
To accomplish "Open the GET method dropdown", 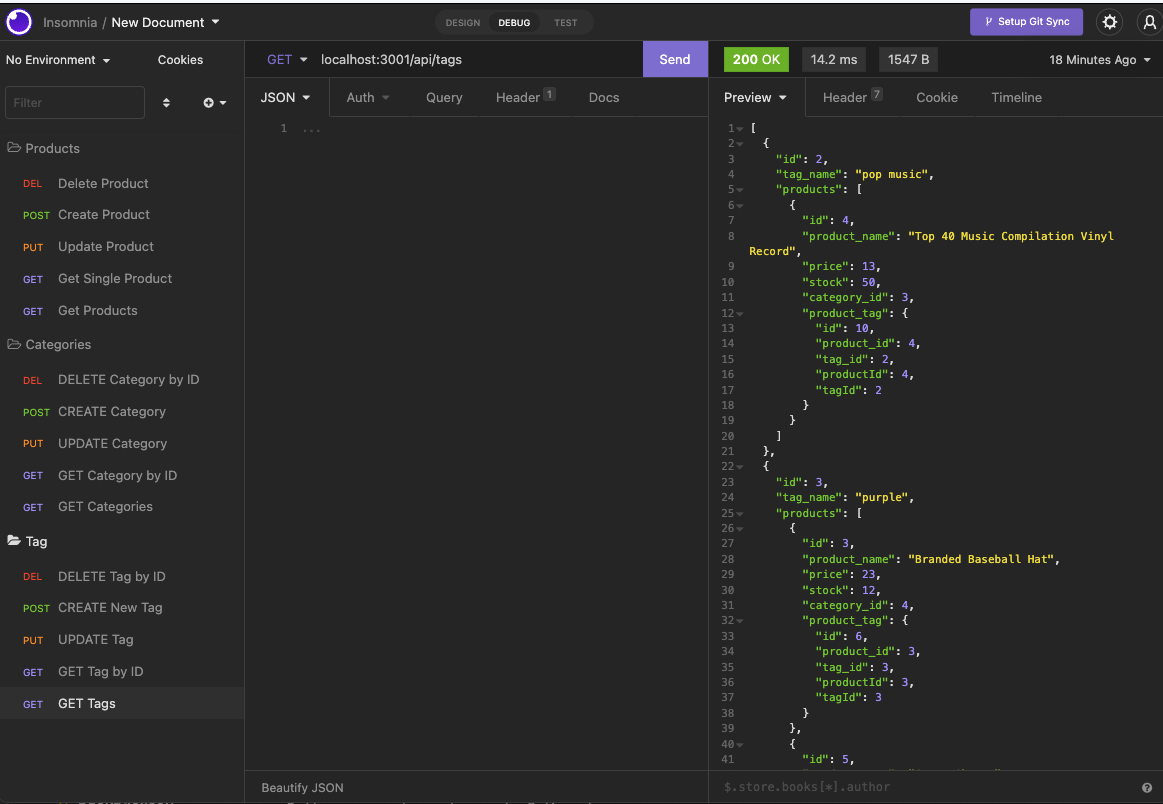I will click(287, 59).
